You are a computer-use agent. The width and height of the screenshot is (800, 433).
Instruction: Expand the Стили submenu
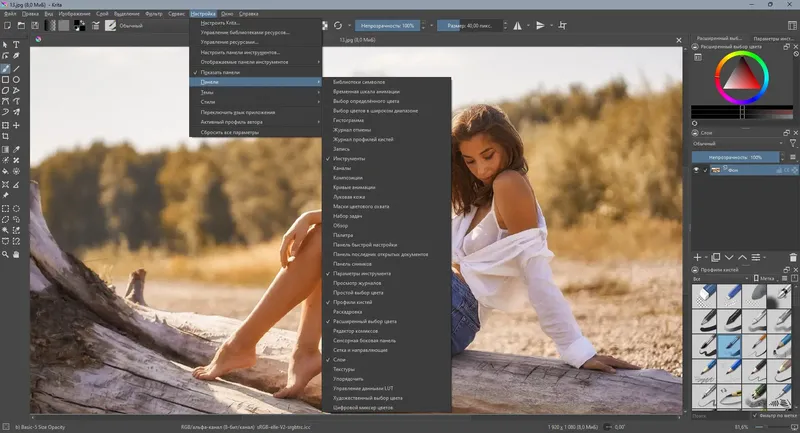coord(207,102)
